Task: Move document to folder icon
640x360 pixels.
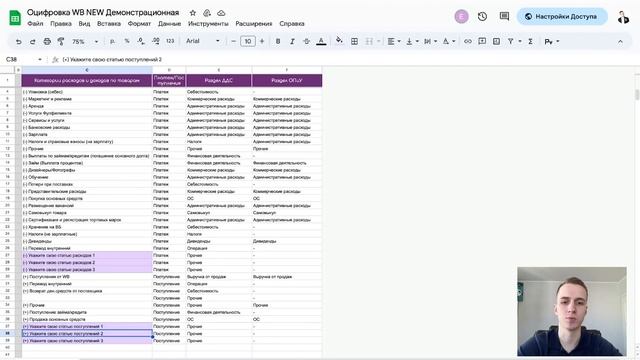Action: coord(207,13)
